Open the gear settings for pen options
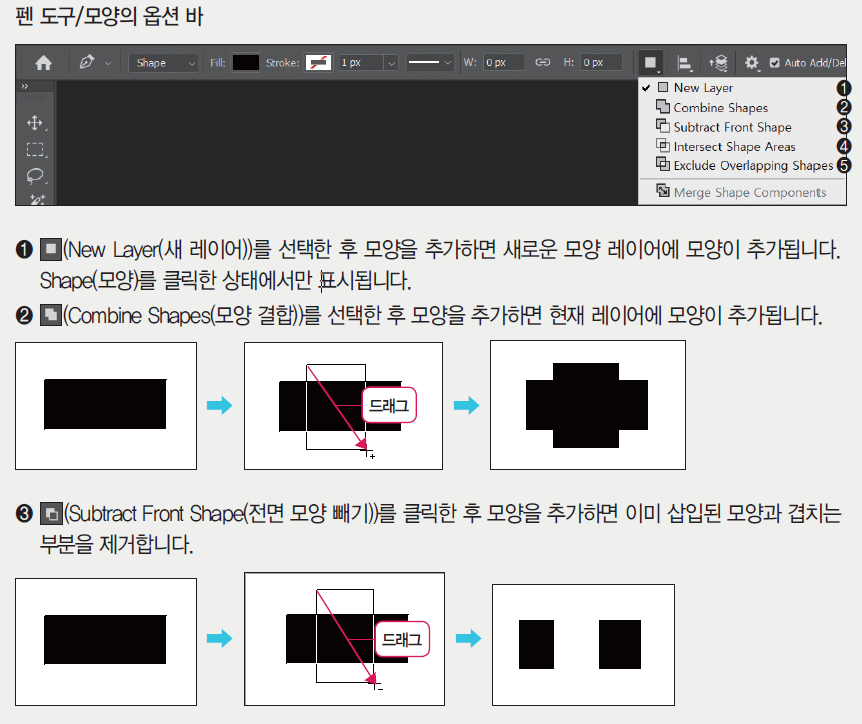862x724 pixels. [x=752, y=62]
